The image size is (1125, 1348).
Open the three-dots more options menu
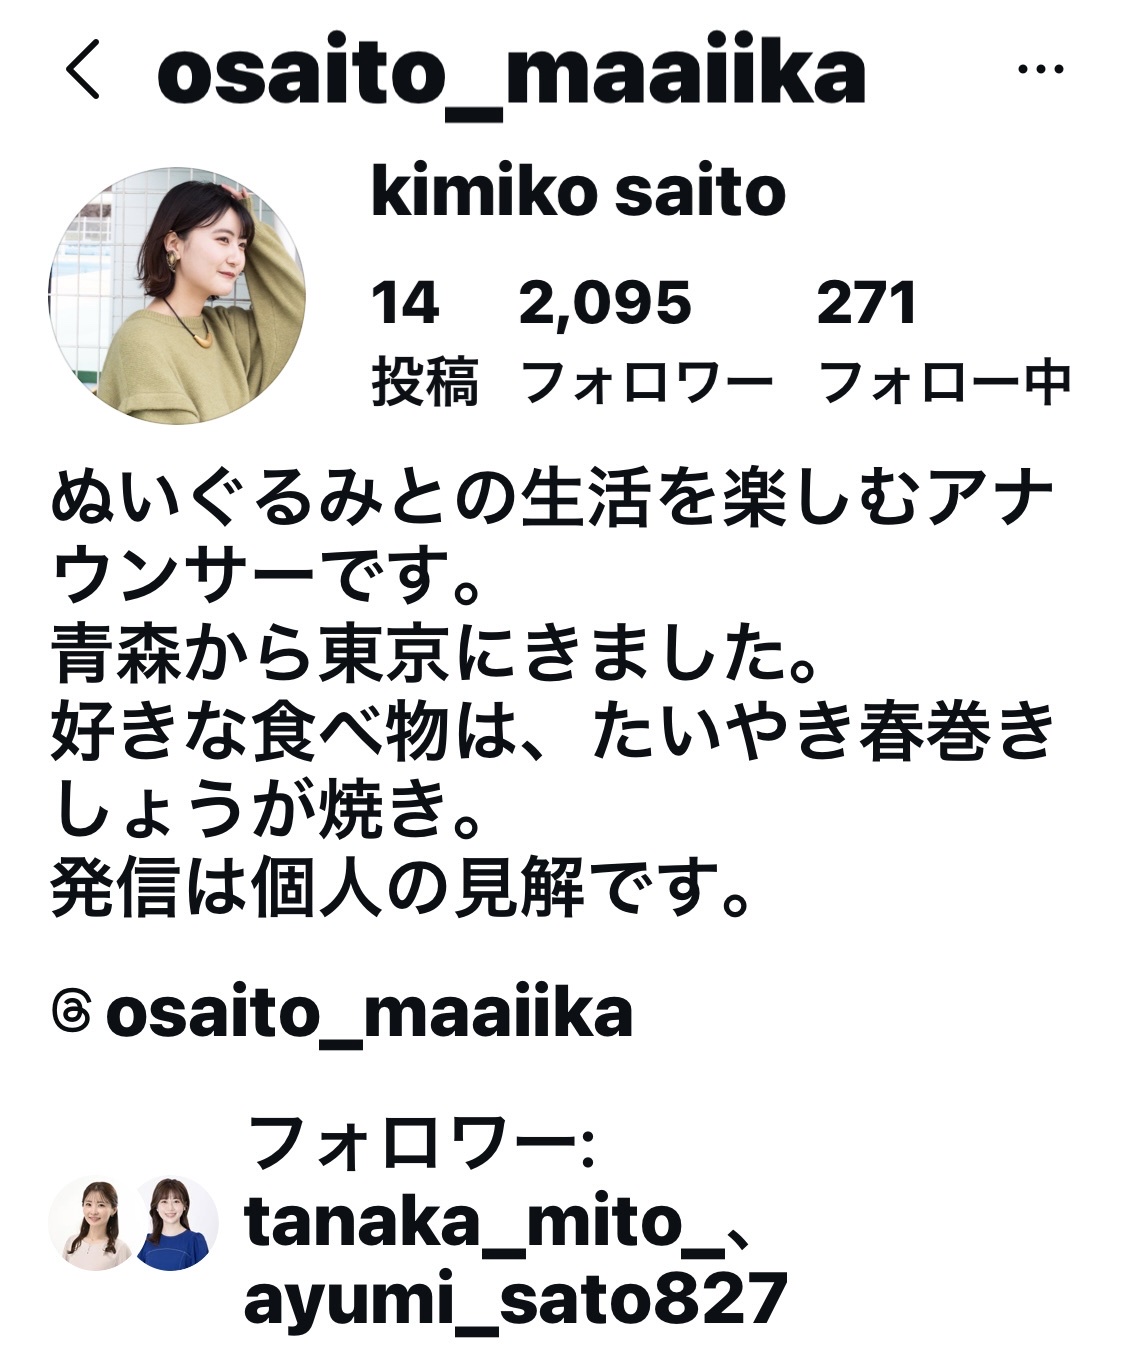click(1039, 70)
